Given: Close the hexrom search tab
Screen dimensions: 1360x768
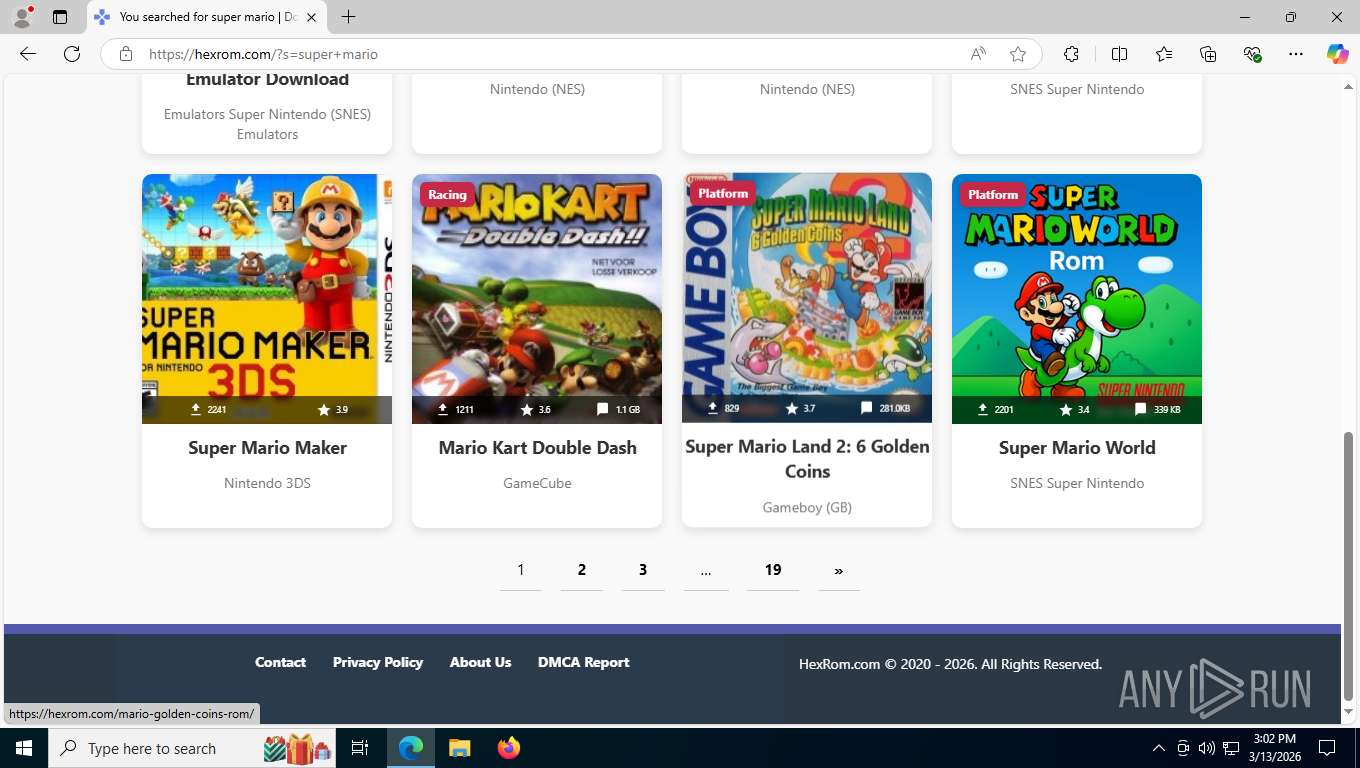Looking at the screenshot, I should 312,17.
